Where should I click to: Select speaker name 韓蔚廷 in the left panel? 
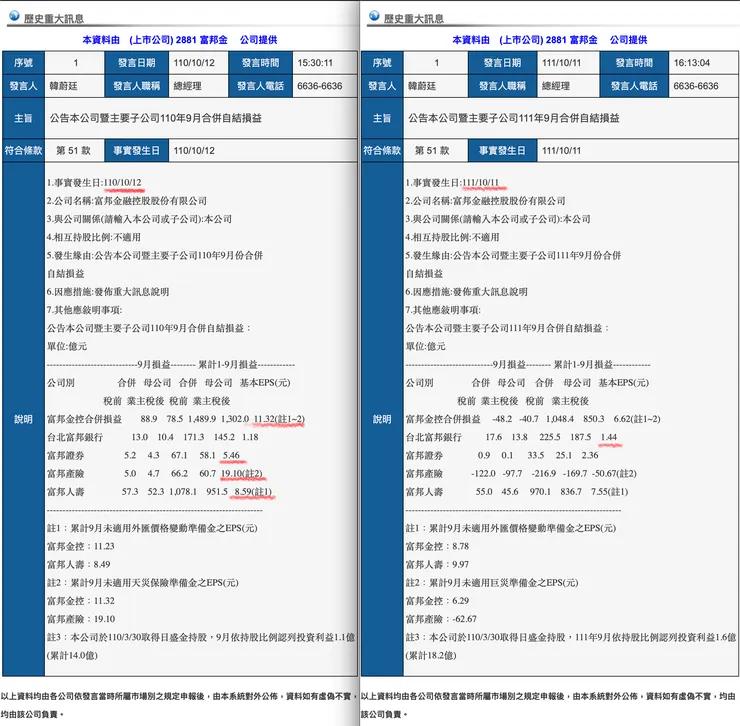(x=63, y=86)
